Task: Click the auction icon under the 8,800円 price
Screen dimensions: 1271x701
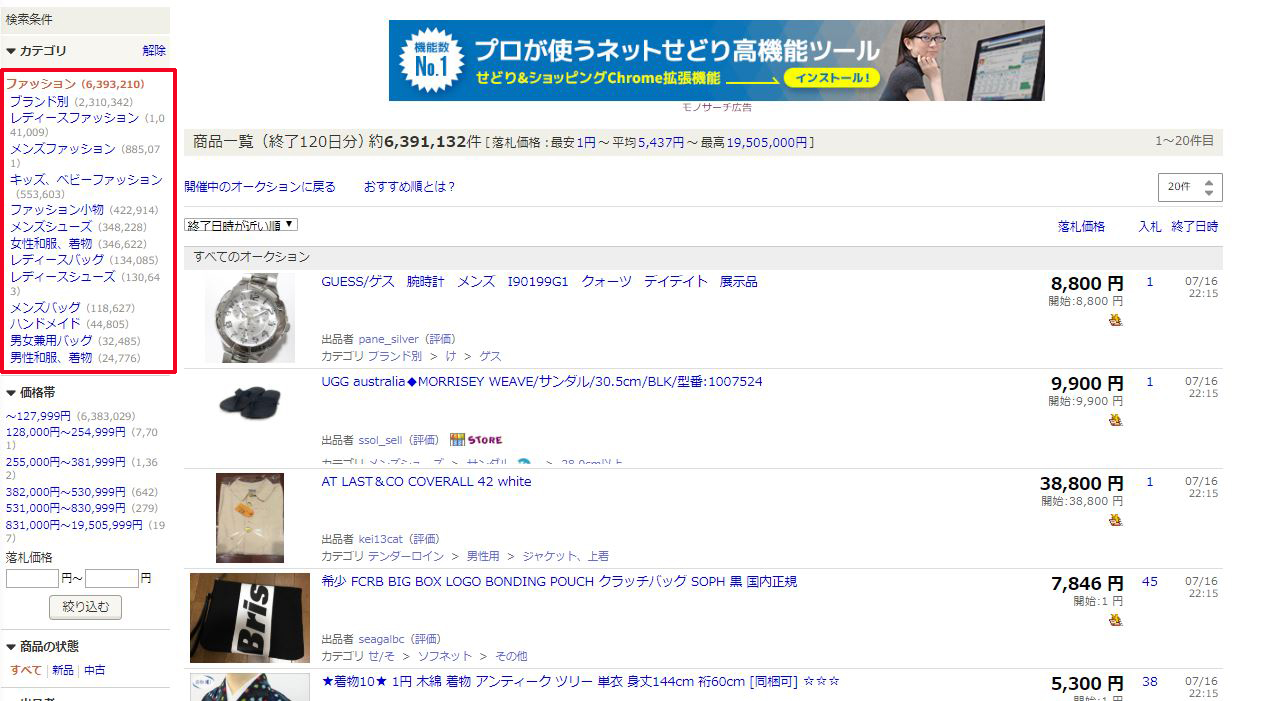Action: [x=1115, y=320]
